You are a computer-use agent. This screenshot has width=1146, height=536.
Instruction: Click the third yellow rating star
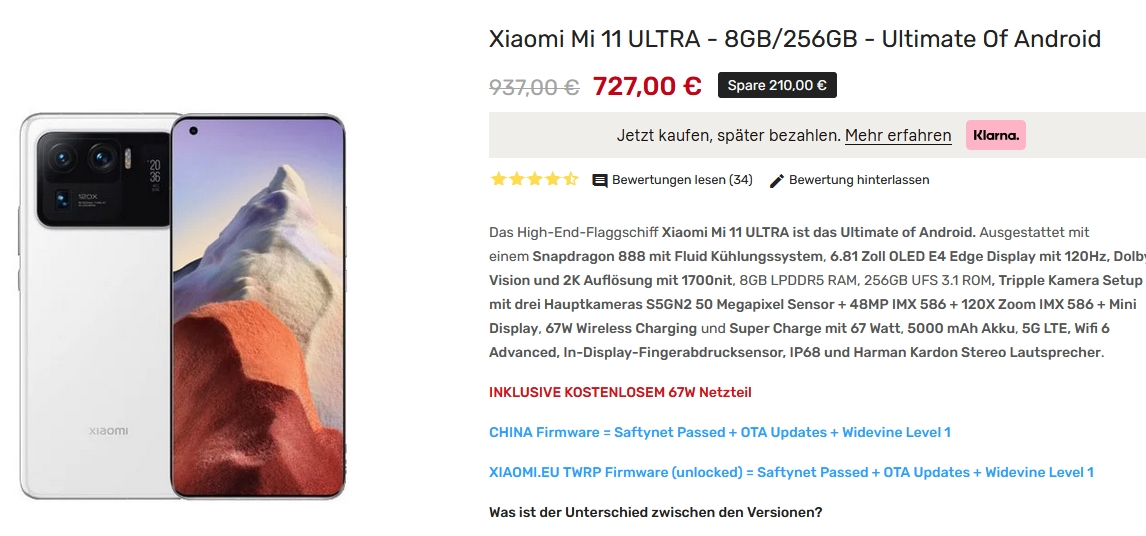534,179
